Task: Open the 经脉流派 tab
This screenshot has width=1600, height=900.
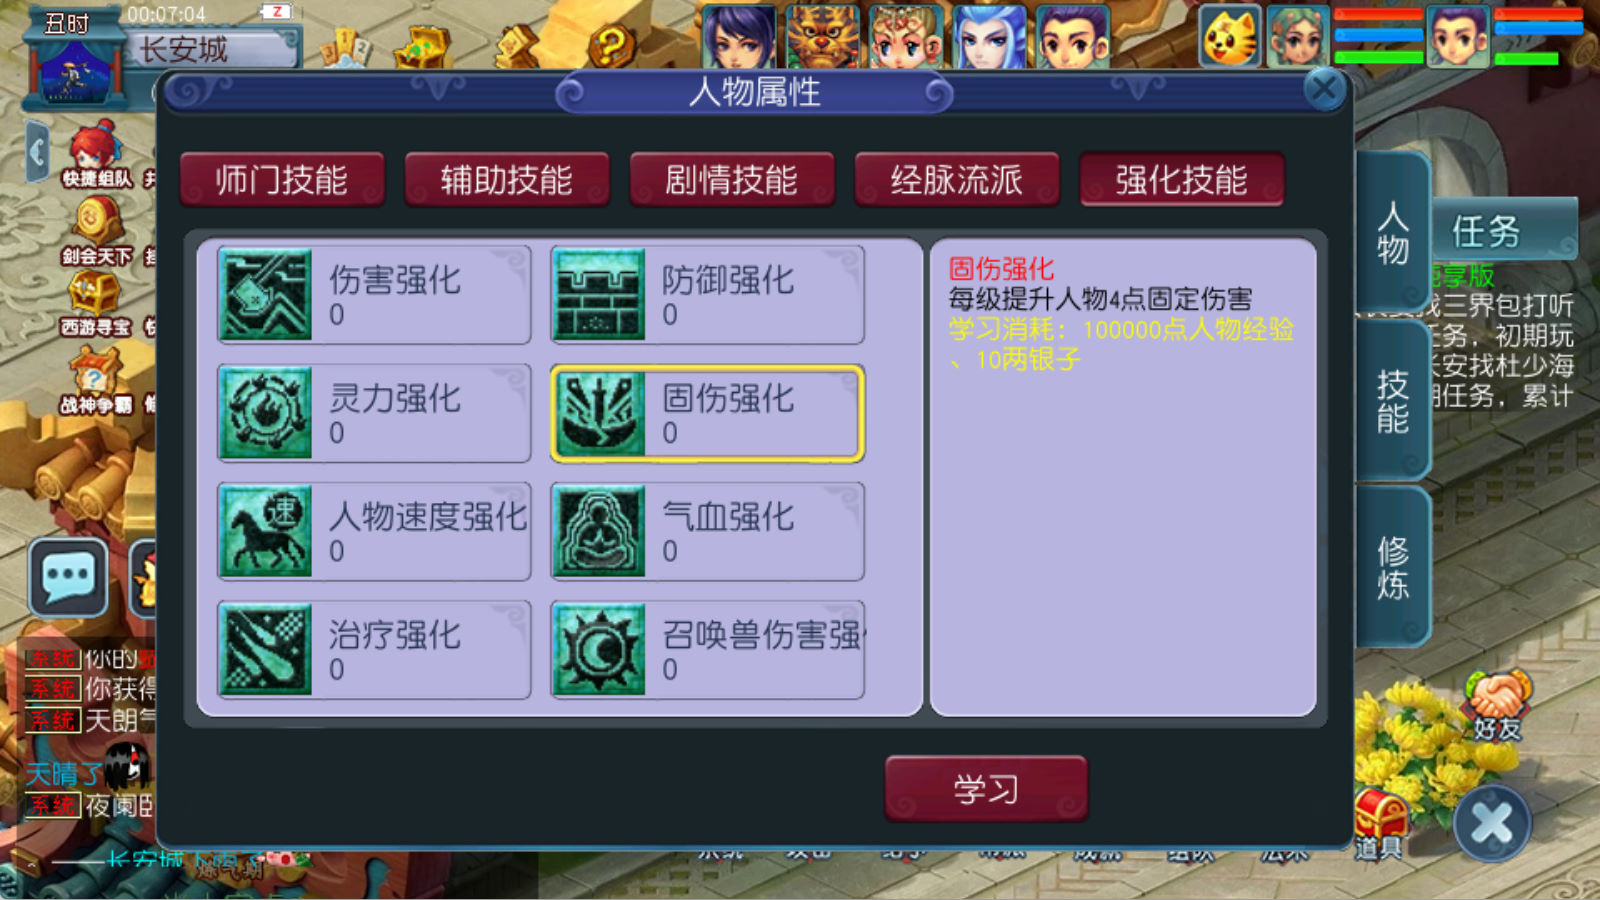Action: 957,180
